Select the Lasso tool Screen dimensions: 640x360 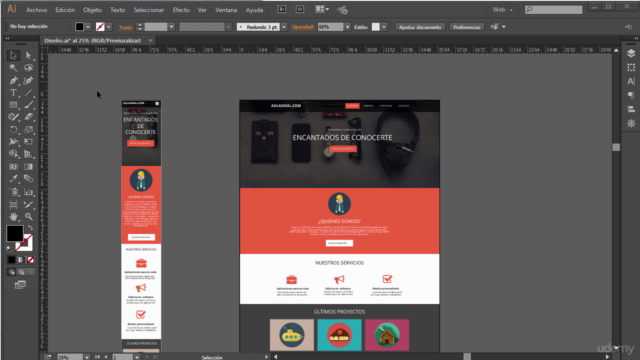(x=28, y=68)
